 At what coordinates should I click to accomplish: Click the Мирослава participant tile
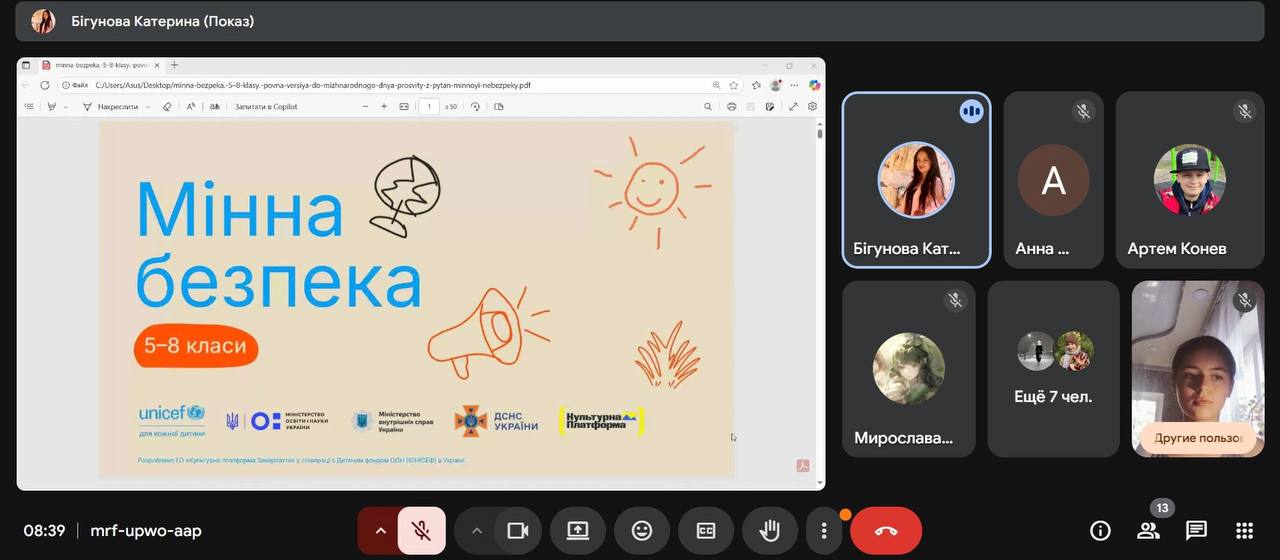pyautogui.click(x=908, y=369)
